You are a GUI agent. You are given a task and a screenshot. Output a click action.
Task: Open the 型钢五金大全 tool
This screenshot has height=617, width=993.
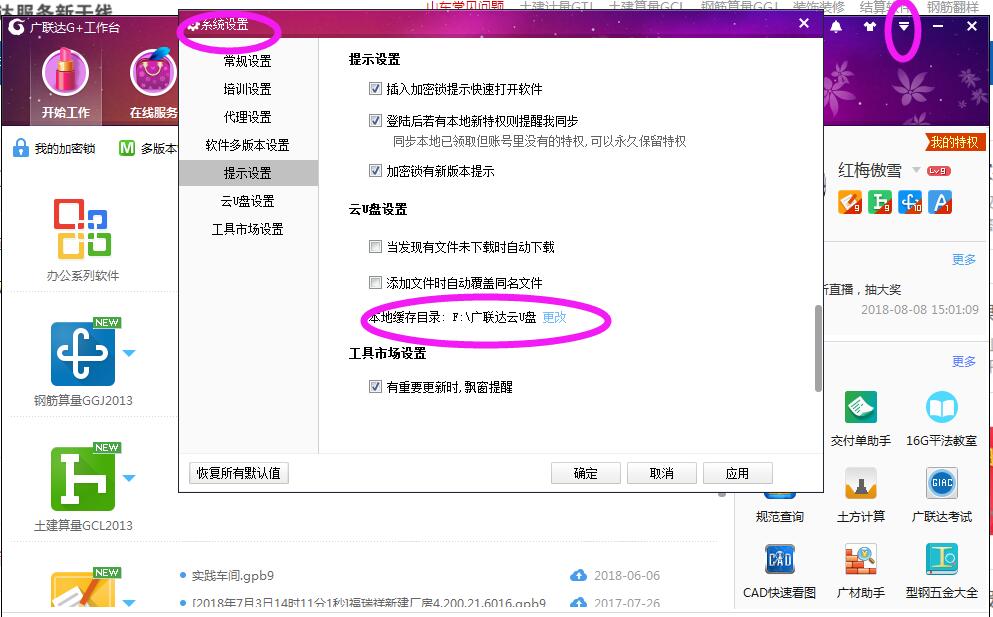pos(941,559)
